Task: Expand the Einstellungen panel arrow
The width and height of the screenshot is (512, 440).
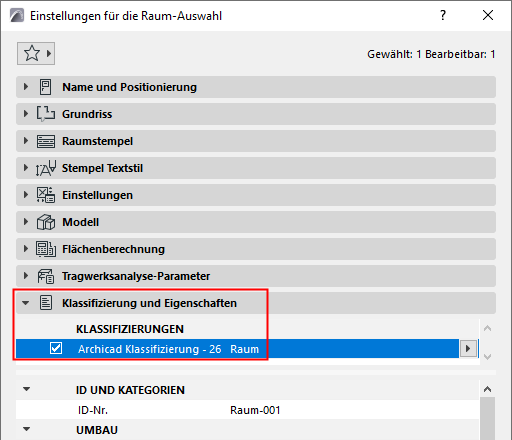Action: pyautogui.click(x=26, y=195)
